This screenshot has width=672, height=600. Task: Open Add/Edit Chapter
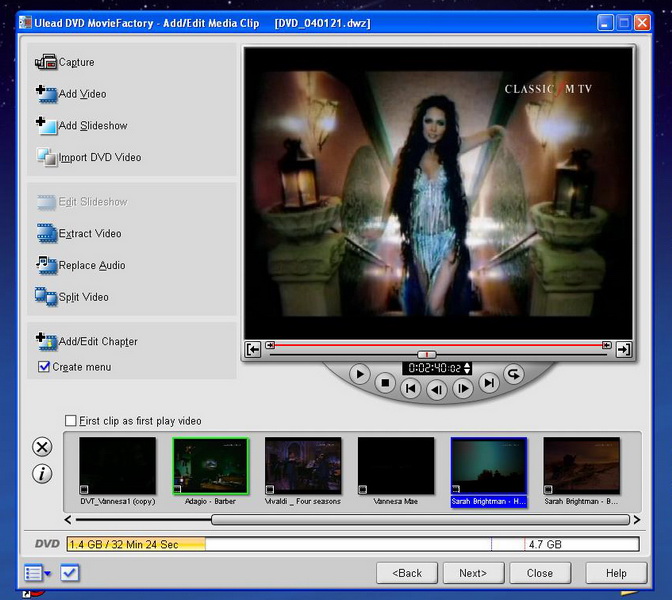pyautogui.click(x=87, y=342)
